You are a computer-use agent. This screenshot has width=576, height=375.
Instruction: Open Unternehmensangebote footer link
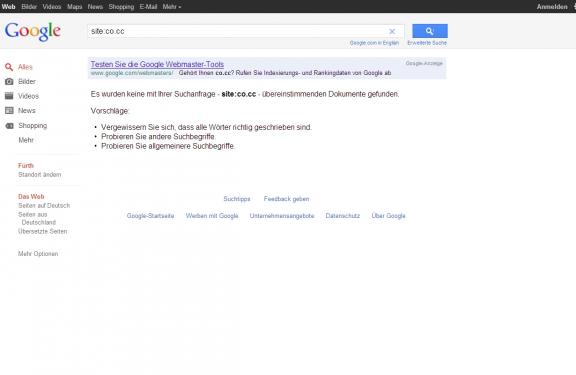(282, 216)
